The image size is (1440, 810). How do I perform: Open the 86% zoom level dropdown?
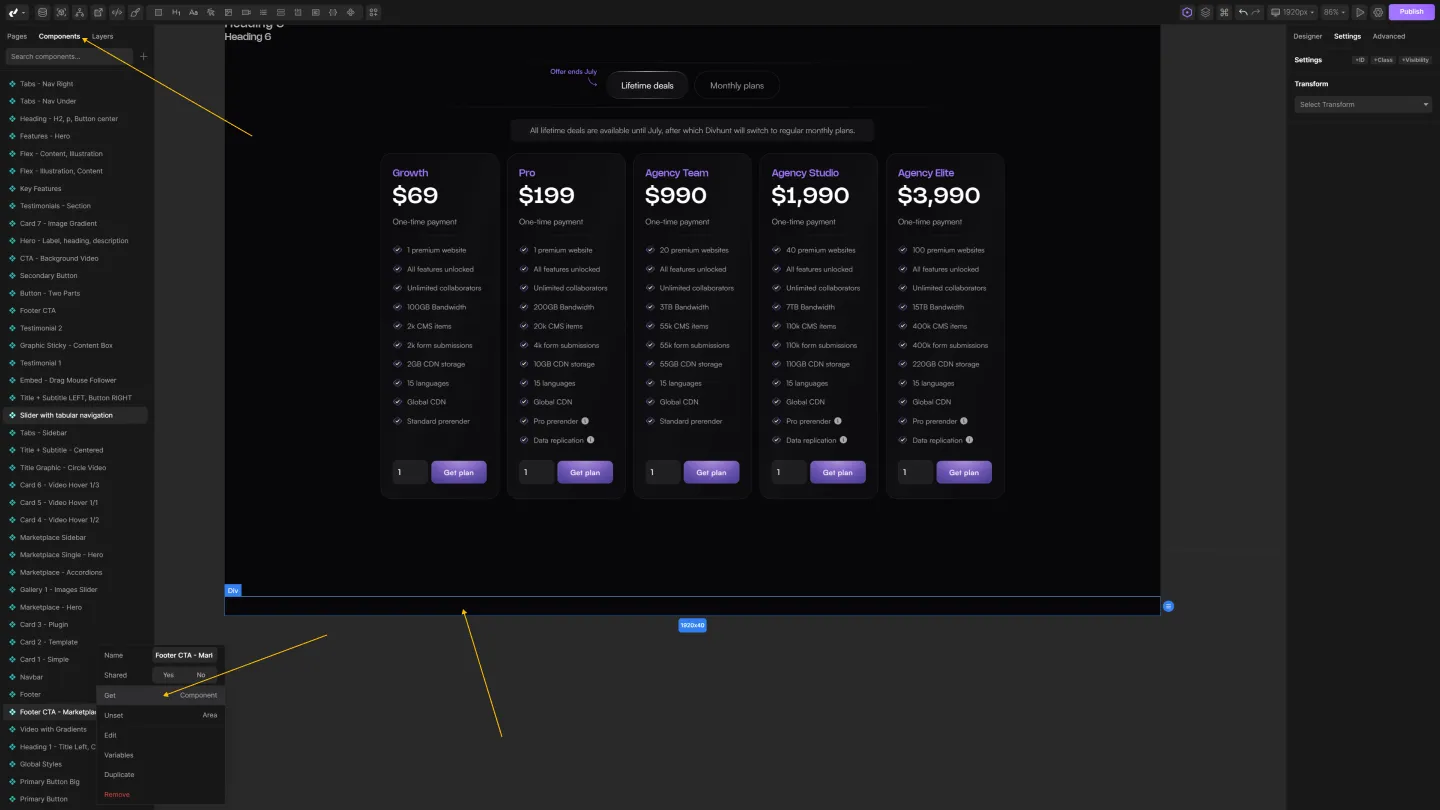1333,12
